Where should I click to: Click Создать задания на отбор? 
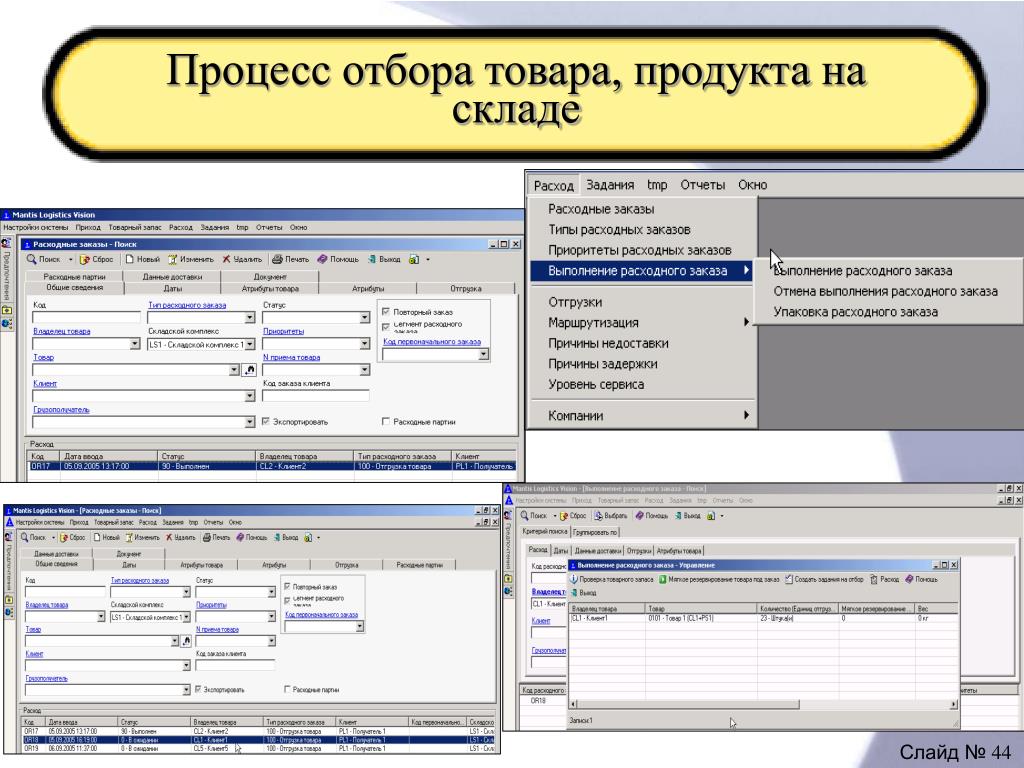coord(824,579)
